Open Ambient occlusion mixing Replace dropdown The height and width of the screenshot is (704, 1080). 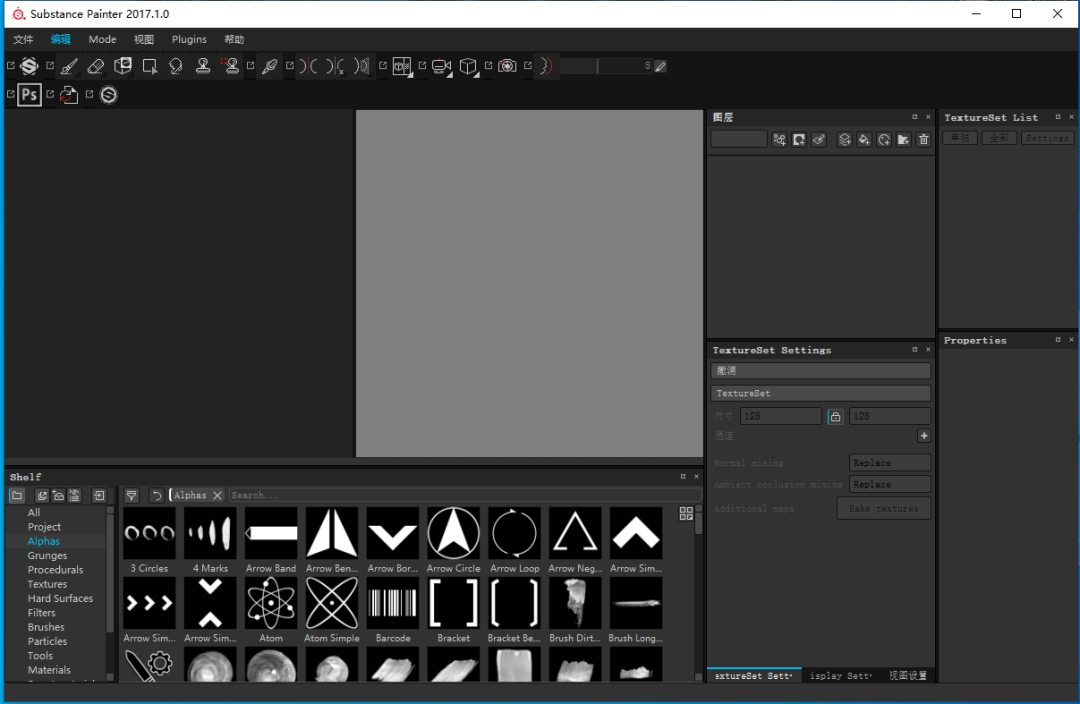point(890,484)
